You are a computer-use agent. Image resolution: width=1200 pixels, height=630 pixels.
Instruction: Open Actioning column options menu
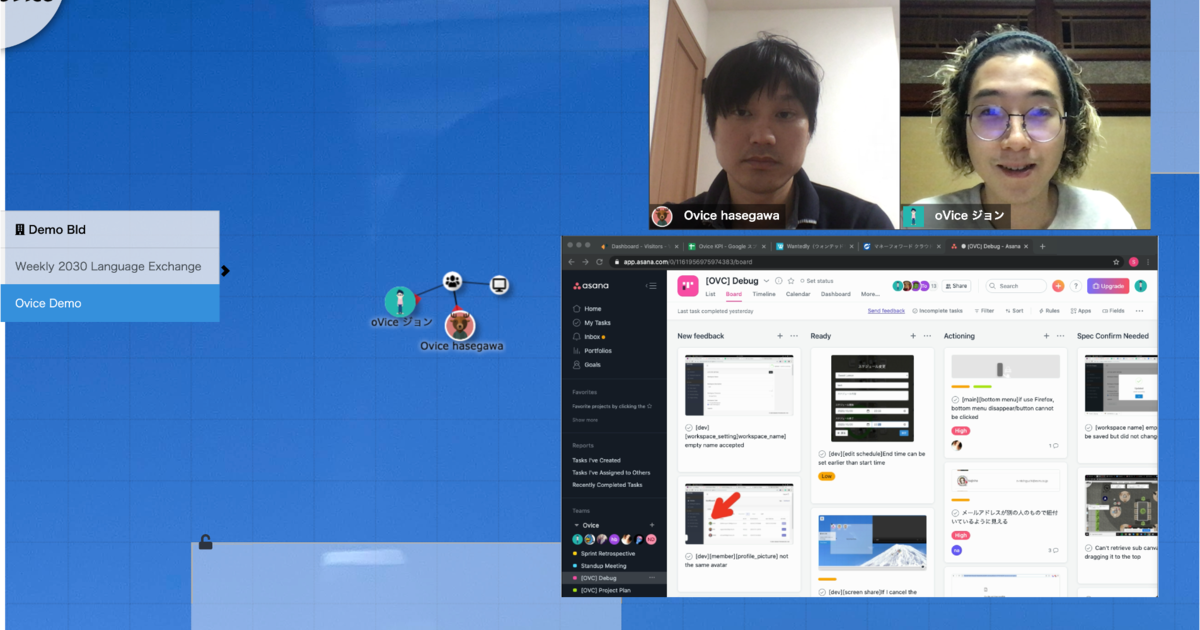tap(1060, 336)
